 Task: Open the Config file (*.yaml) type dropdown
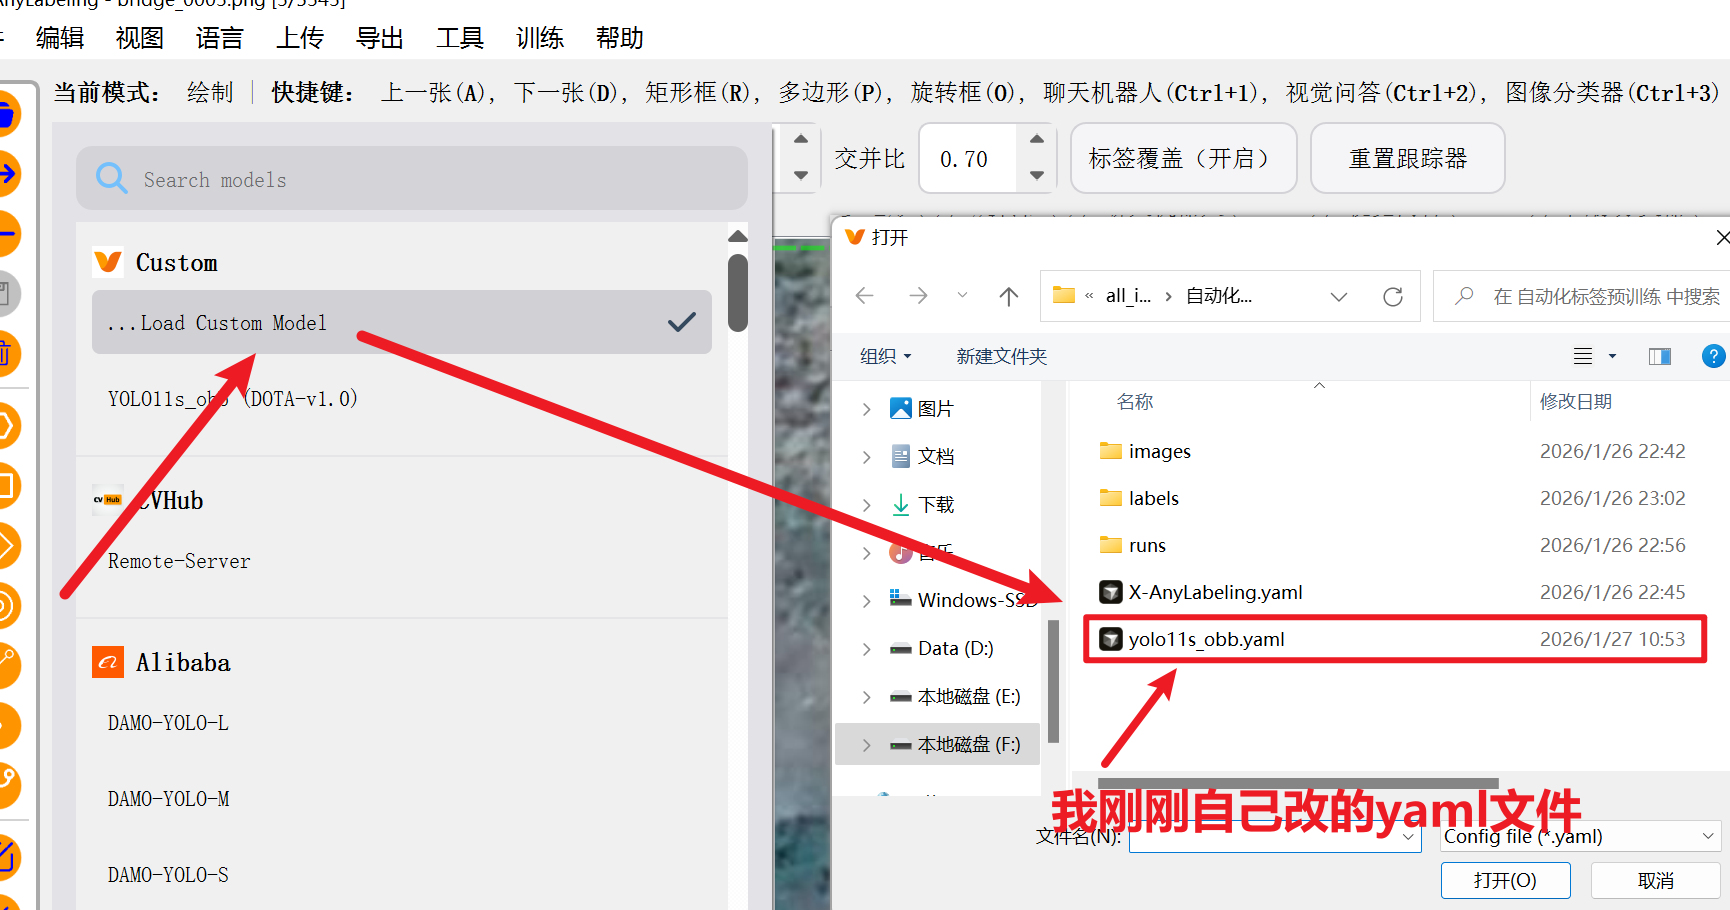[x=1580, y=836]
